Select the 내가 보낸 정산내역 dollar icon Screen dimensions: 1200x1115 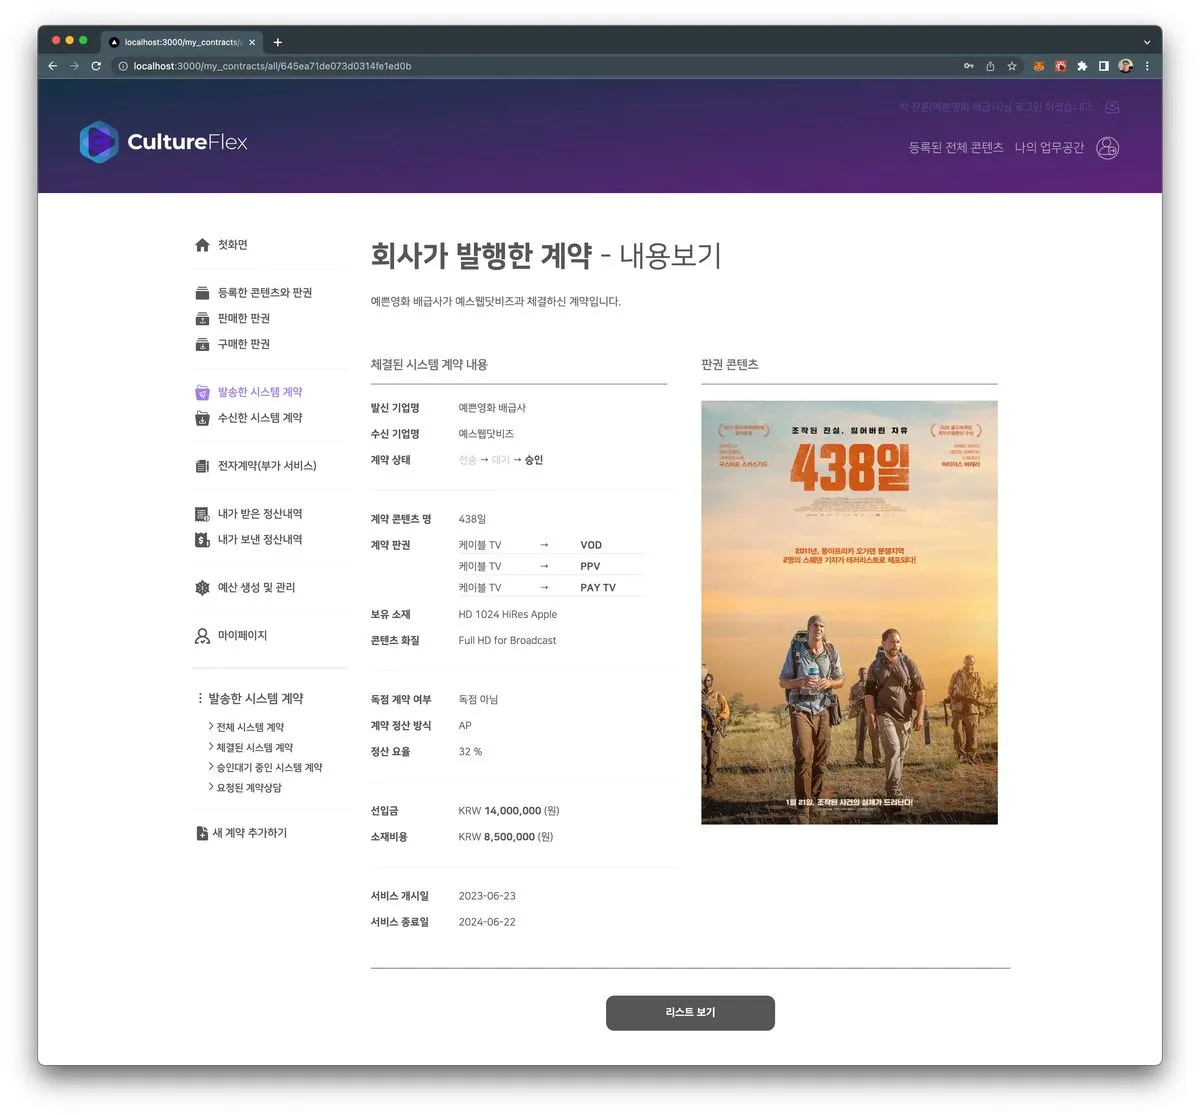coord(203,539)
